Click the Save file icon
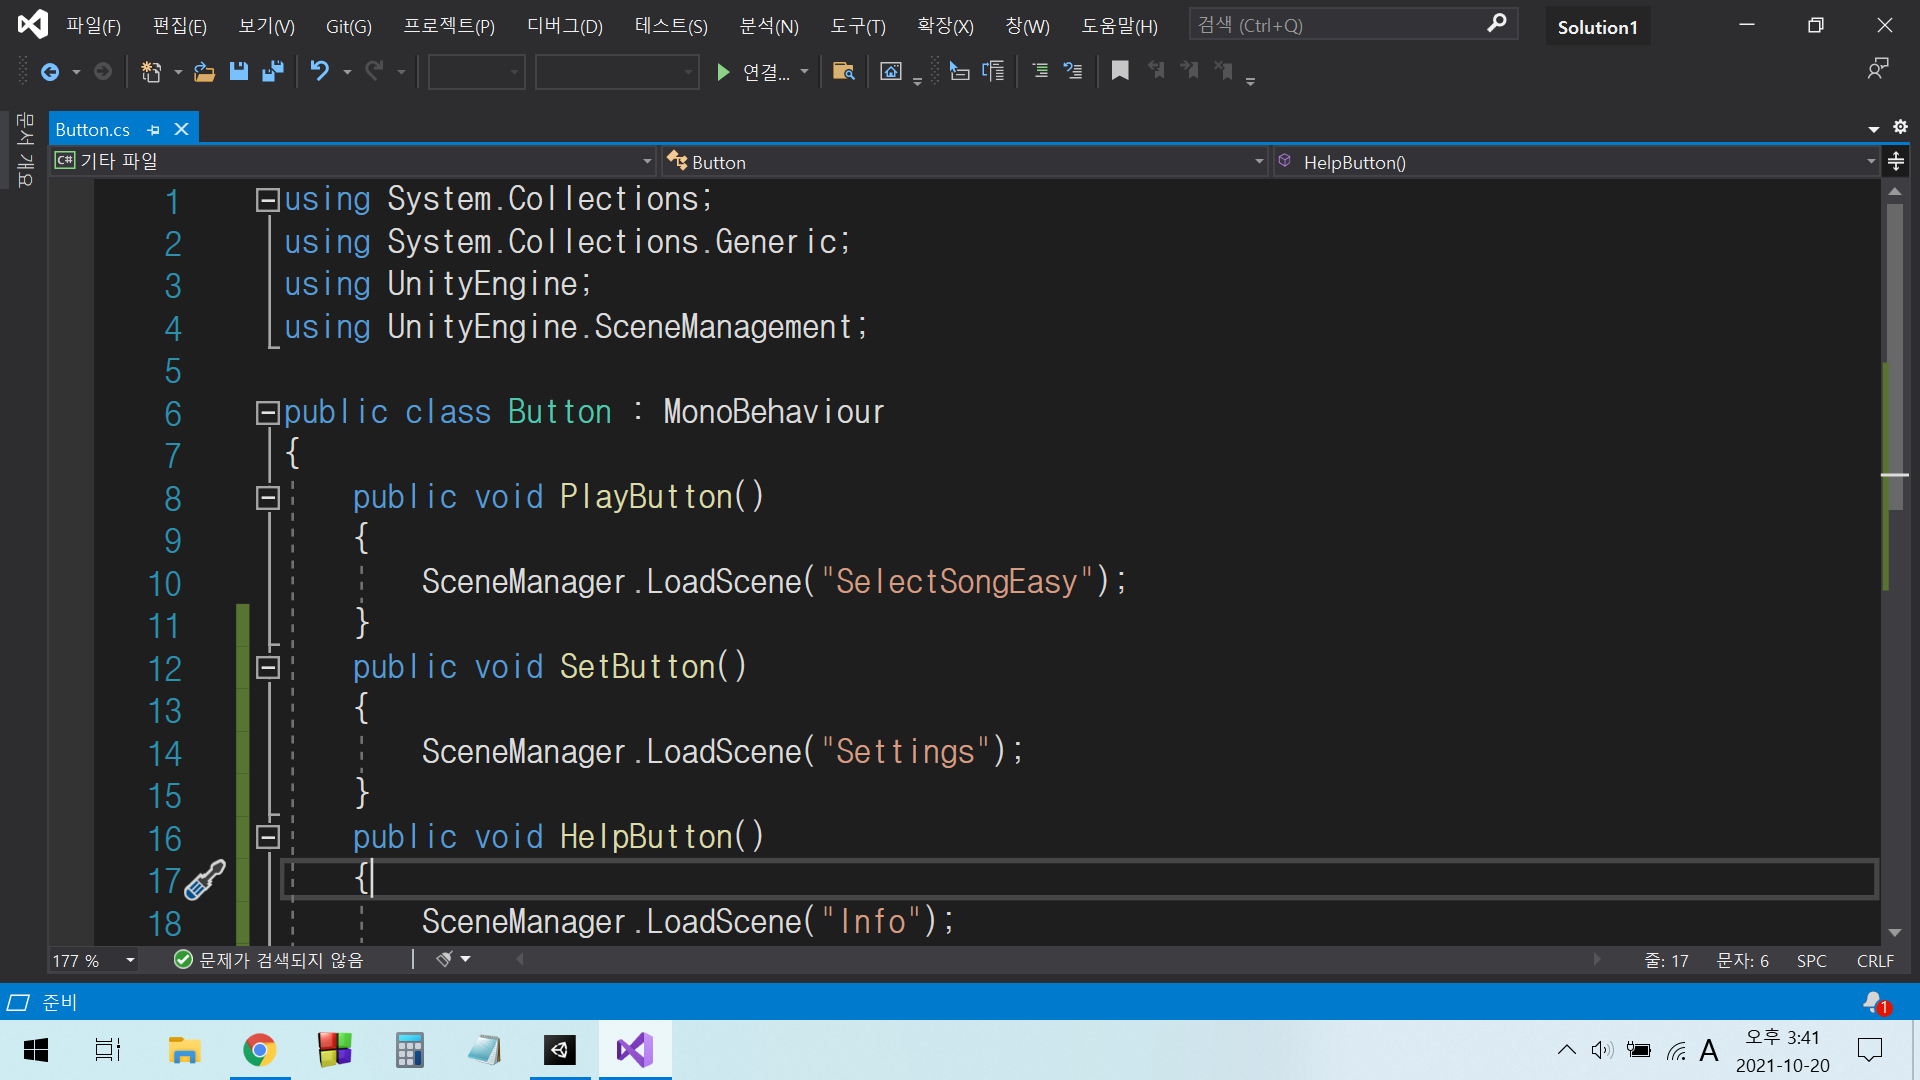This screenshot has width=1920, height=1080. point(238,71)
